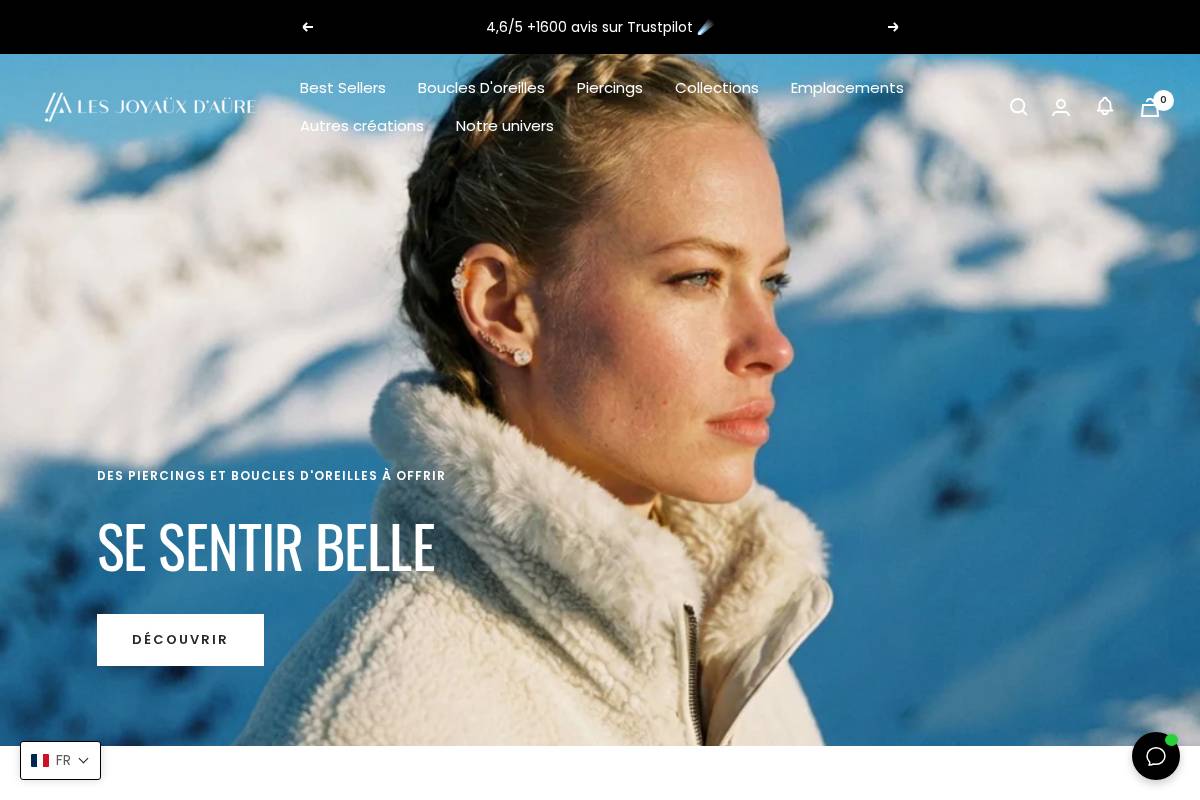Show previous announcement with left arrow
Viewport: 1200px width, 800px height.
click(307, 27)
